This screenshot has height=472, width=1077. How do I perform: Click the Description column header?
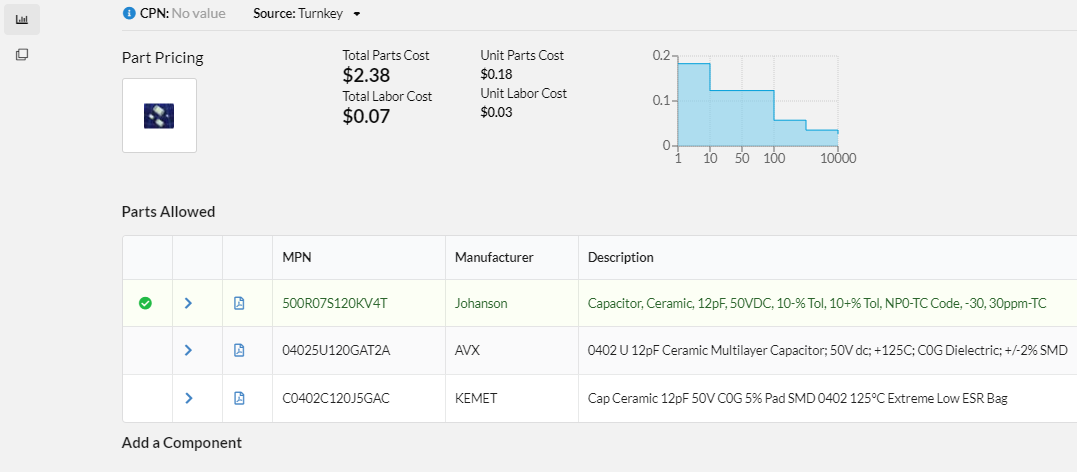(620, 257)
